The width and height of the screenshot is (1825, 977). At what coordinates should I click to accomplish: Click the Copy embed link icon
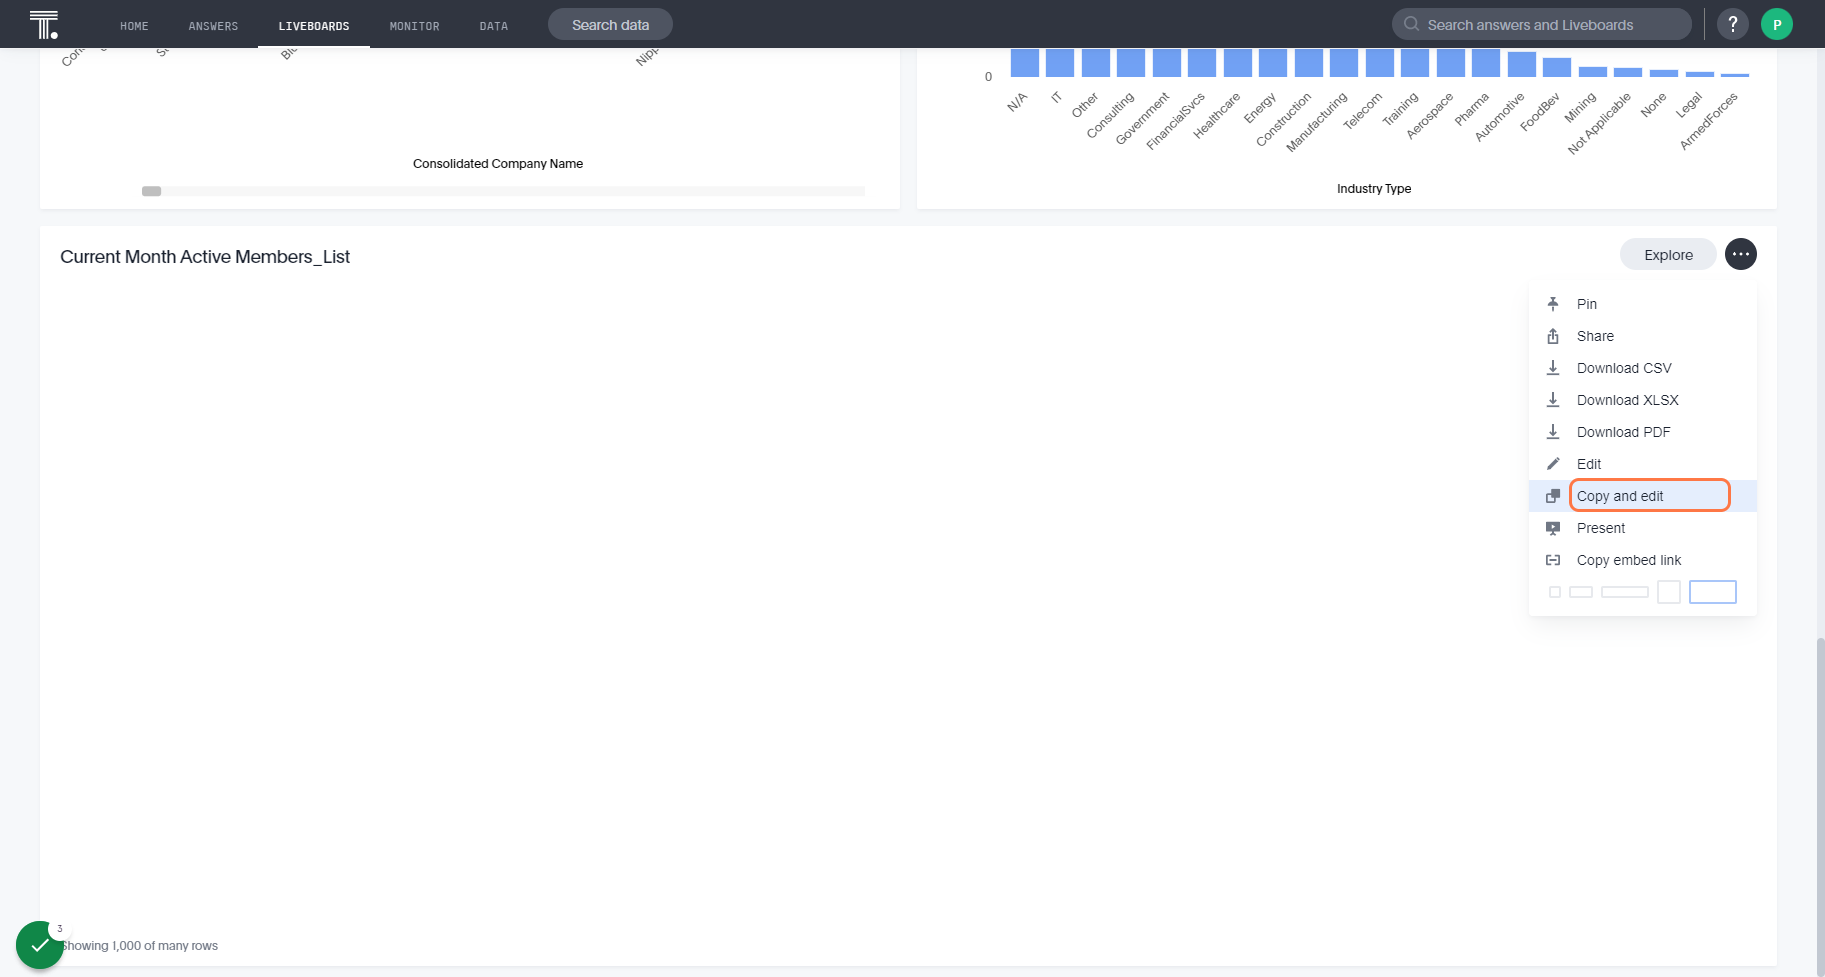pos(1553,560)
